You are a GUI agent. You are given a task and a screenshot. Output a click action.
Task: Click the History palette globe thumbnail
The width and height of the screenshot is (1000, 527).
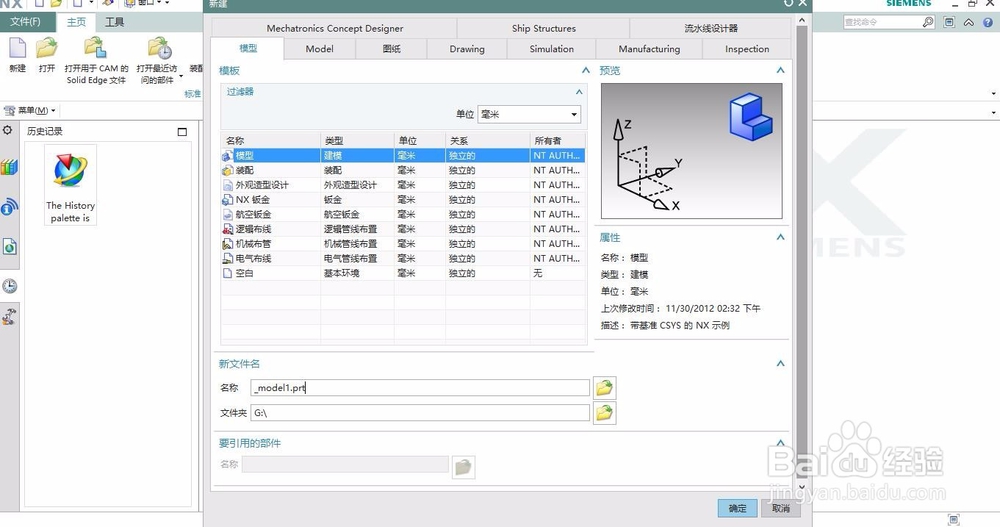(x=70, y=170)
